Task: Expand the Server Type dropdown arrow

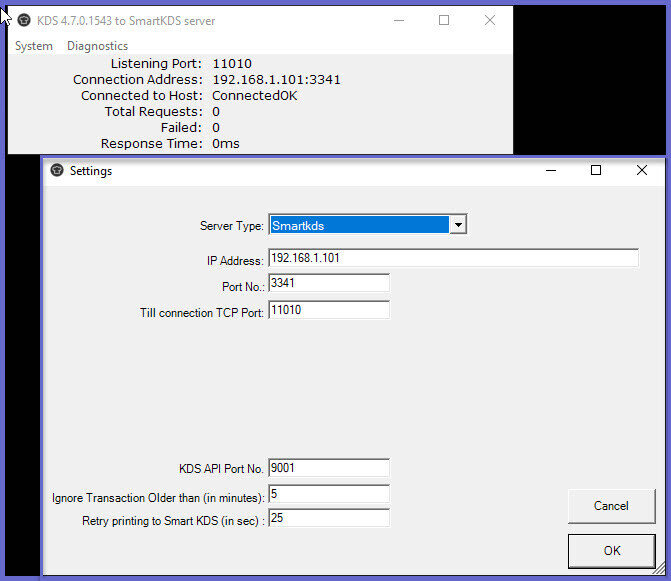Action: [458, 225]
